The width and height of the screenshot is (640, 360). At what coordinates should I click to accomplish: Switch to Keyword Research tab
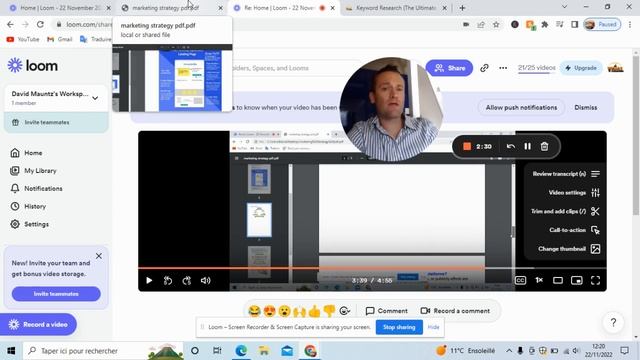click(396, 8)
